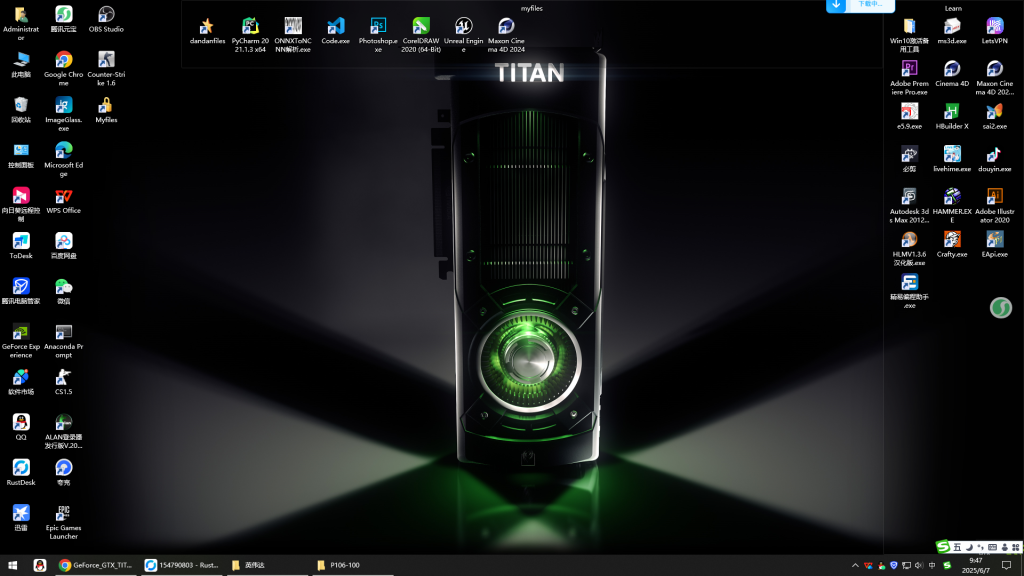
Task: Select the ms3d.exe icon
Action: (952, 31)
